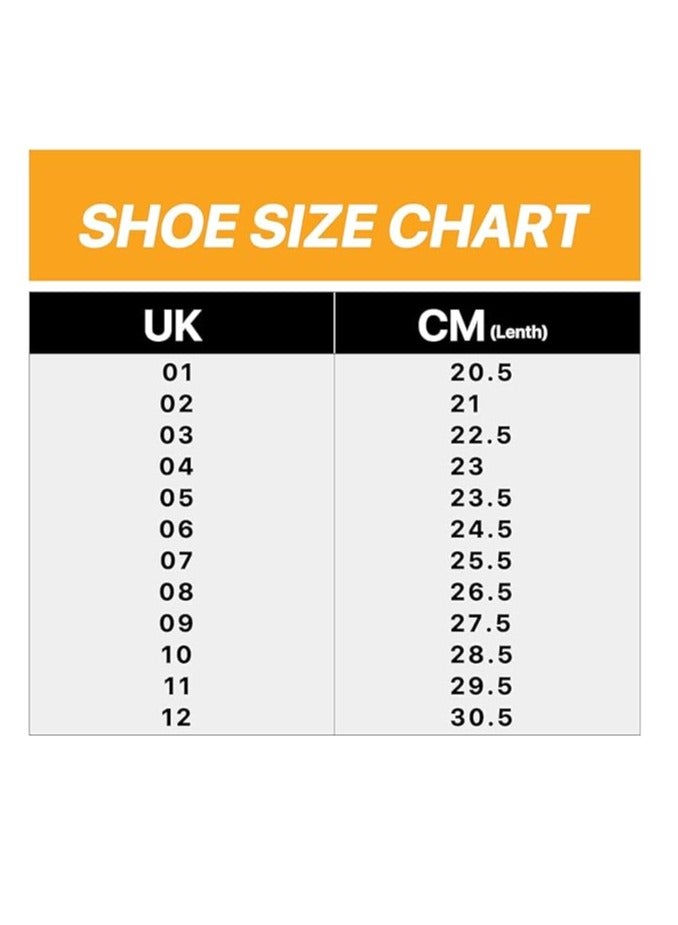Click the 30.5 cm length value

pos(481,718)
